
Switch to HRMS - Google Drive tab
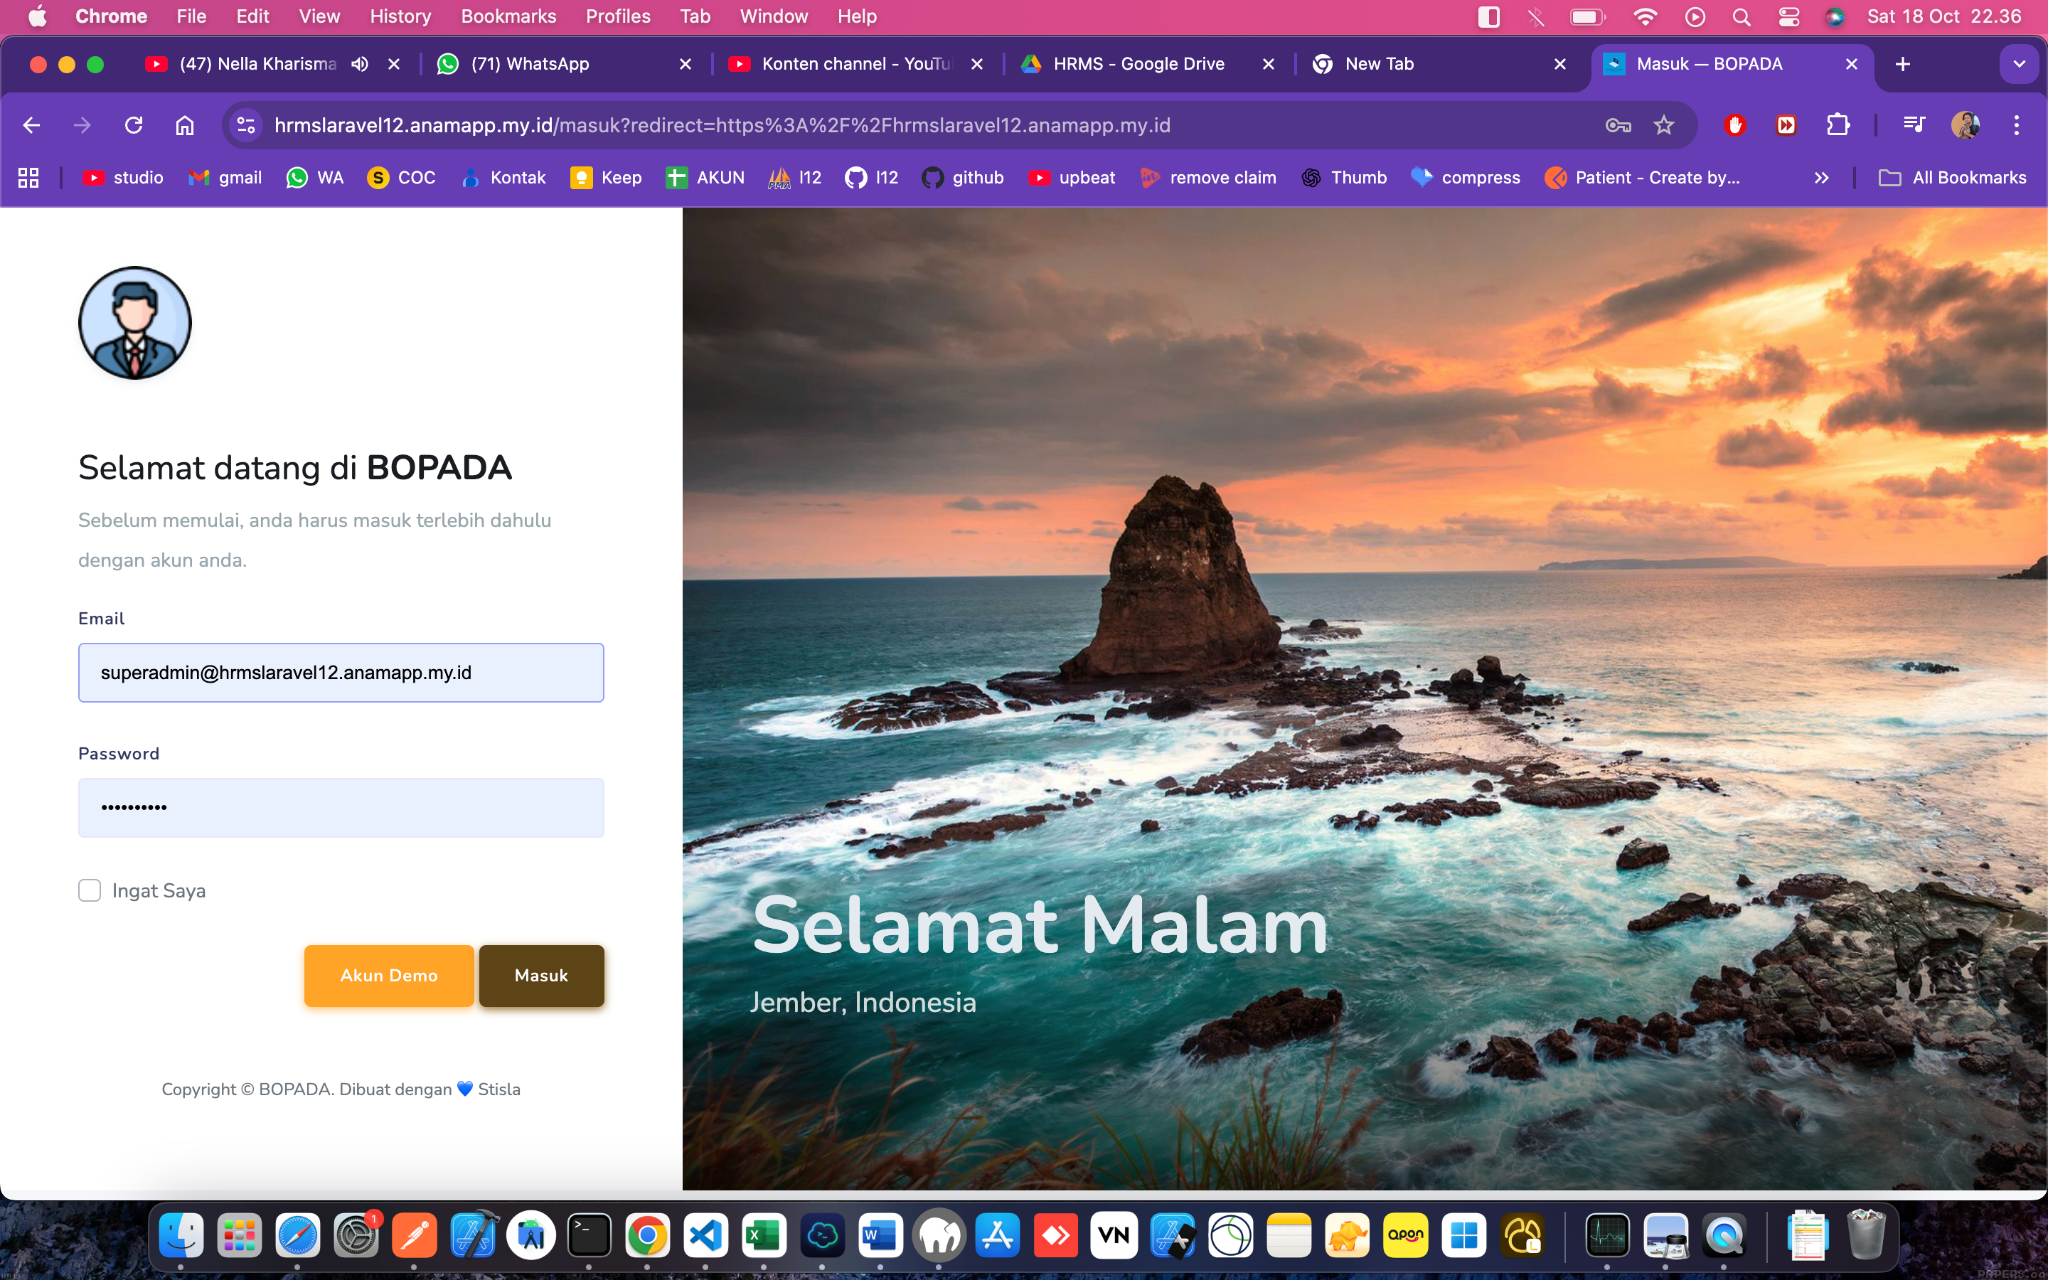tap(1138, 64)
